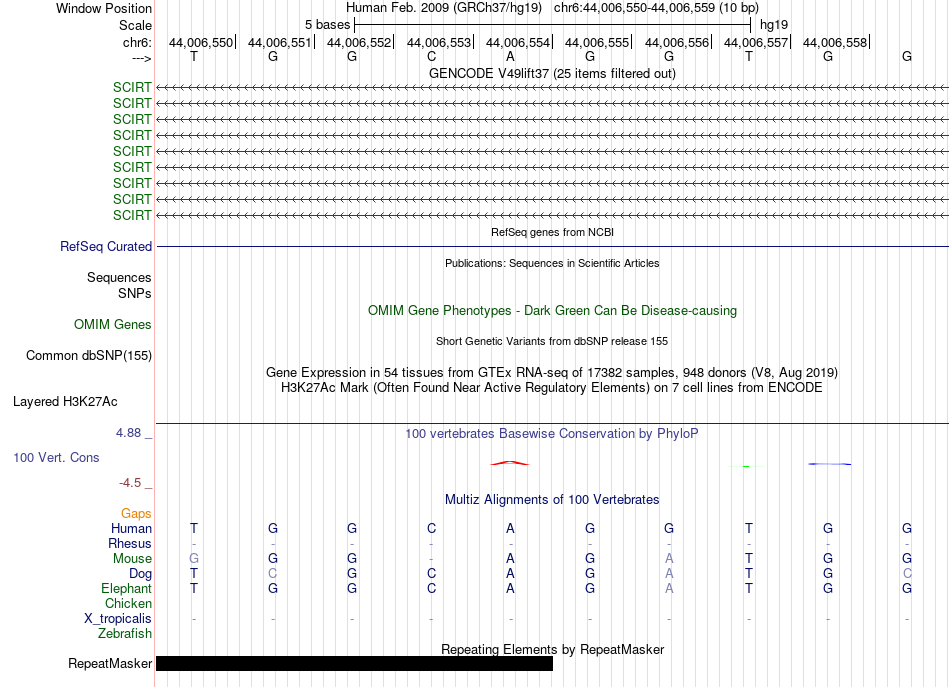The image size is (950, 687).
Task: Open the H3K27Ac Mark track title
Action: coord(552,387)
